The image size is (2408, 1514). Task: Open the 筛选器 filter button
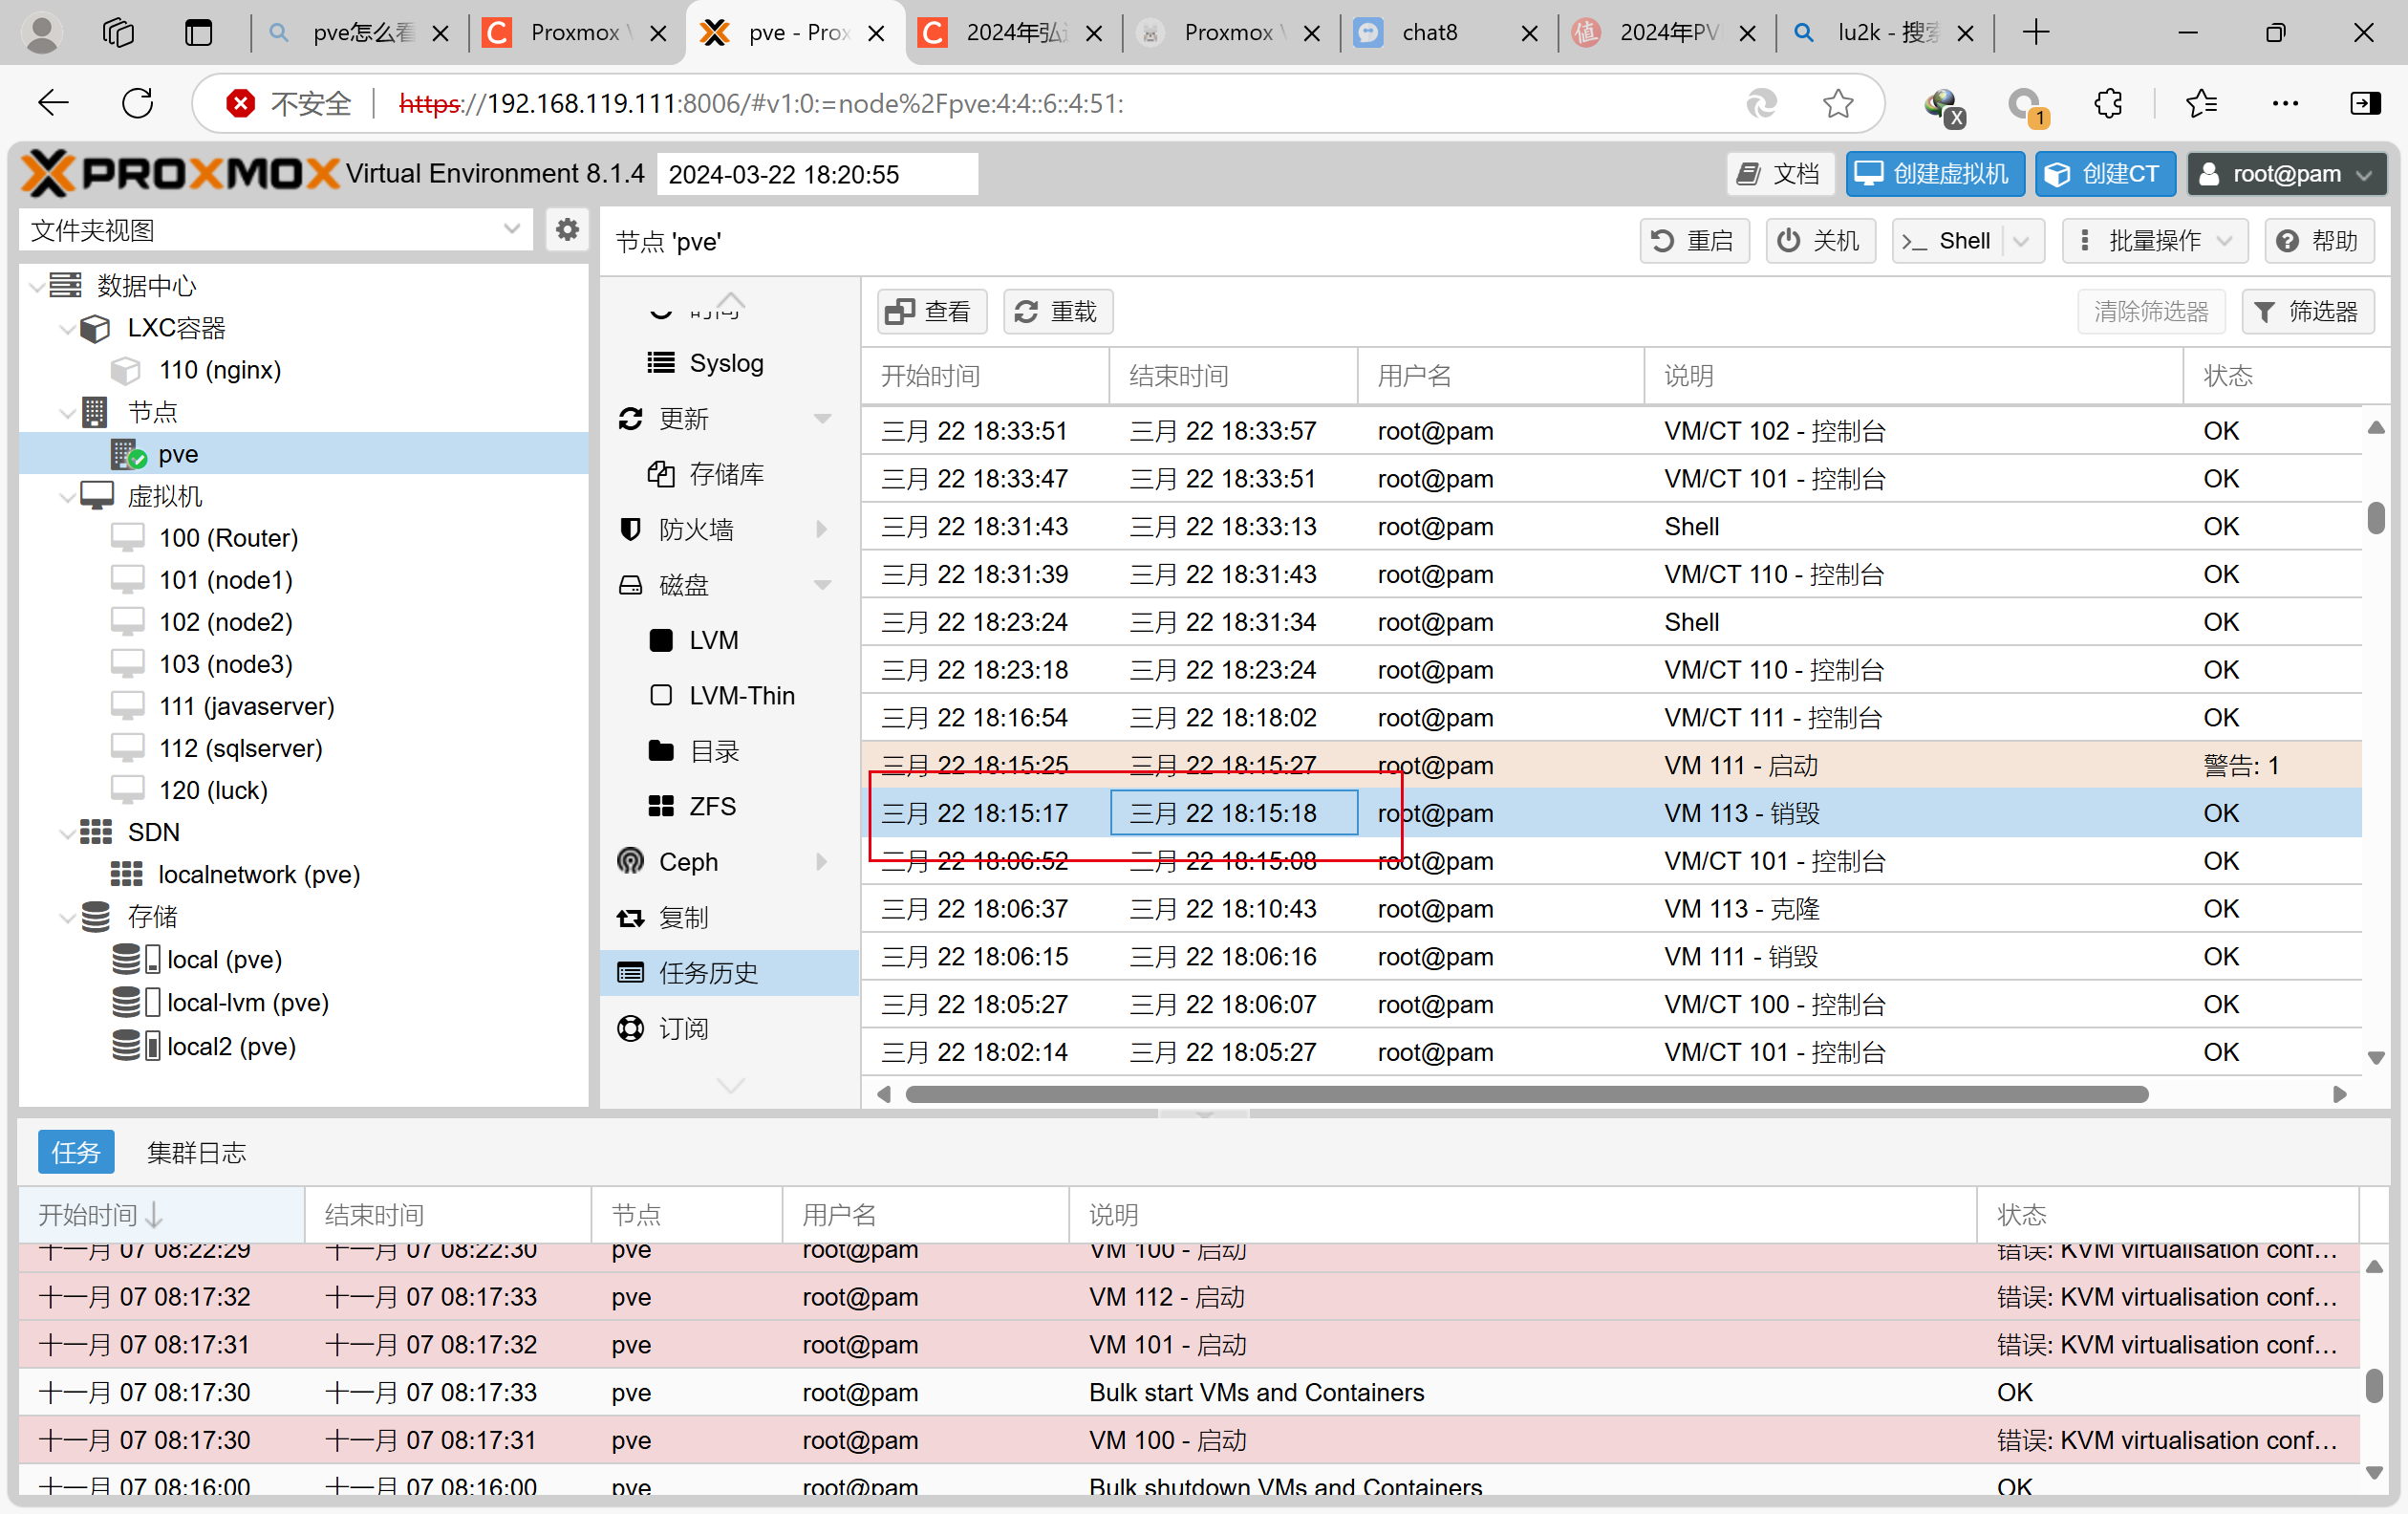click(2307, 312)
